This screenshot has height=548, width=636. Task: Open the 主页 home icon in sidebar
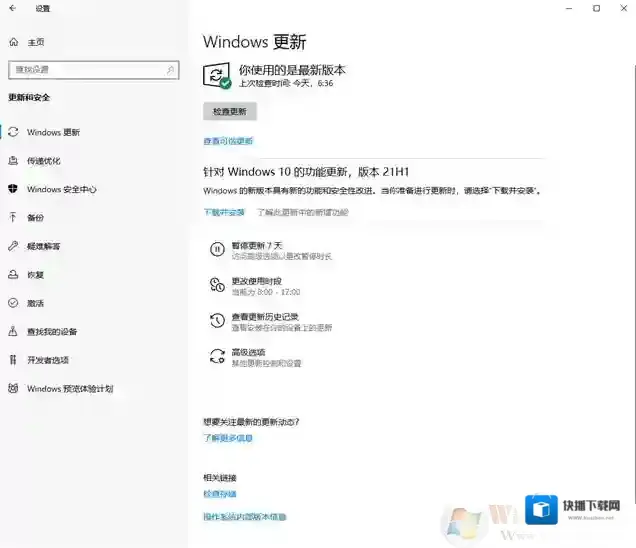click(x=14, y=43)
